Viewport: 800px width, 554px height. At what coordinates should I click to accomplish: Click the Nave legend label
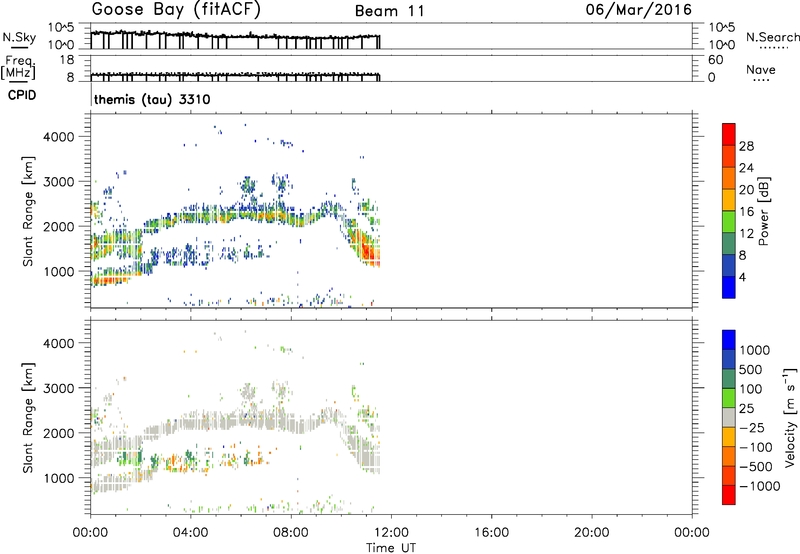click(x=761, y=69)
